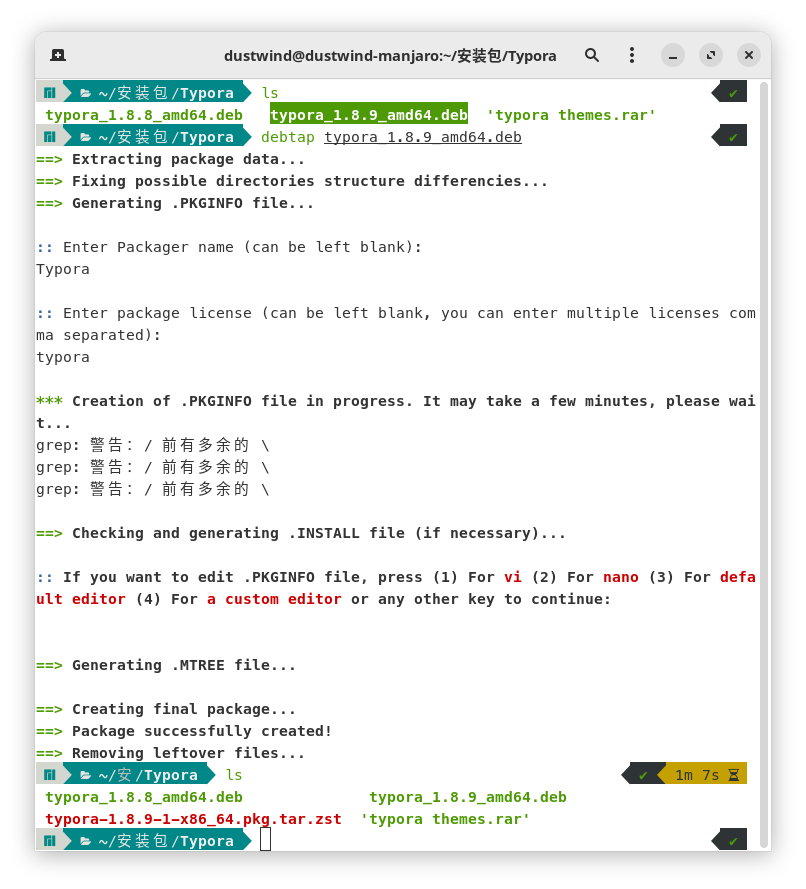The image size is (806, 889).
Task: Click the checkmark status on the last prompt line
Action: point(733,841)
